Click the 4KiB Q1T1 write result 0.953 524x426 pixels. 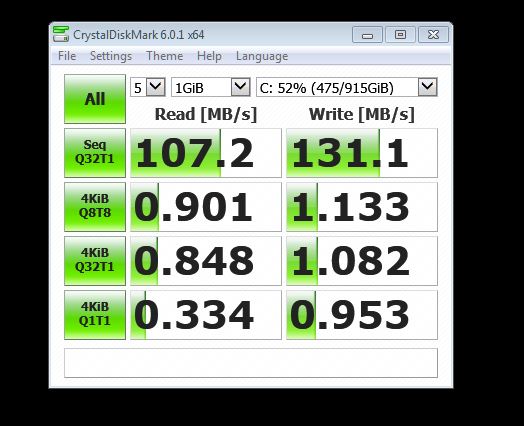pos(362,315)
